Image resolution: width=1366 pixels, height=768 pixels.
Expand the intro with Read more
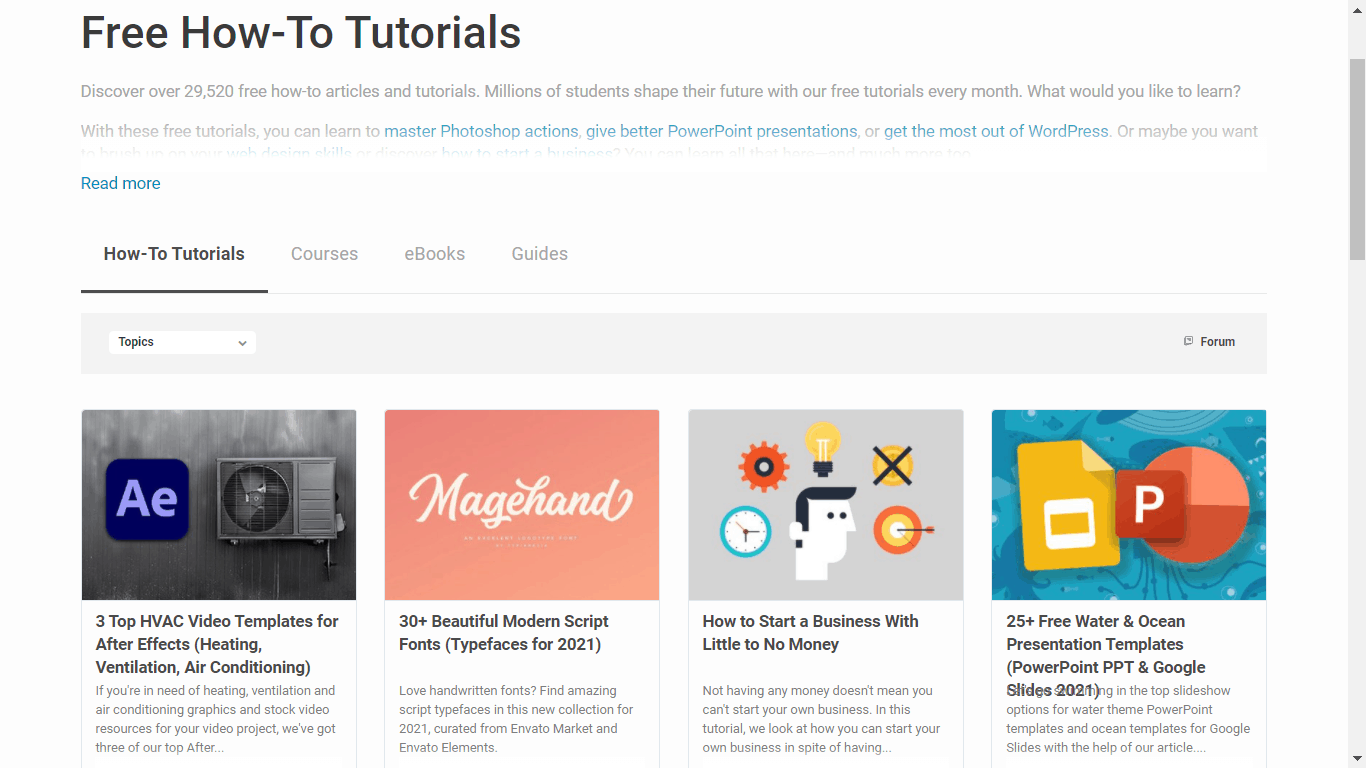pos(121,183)
